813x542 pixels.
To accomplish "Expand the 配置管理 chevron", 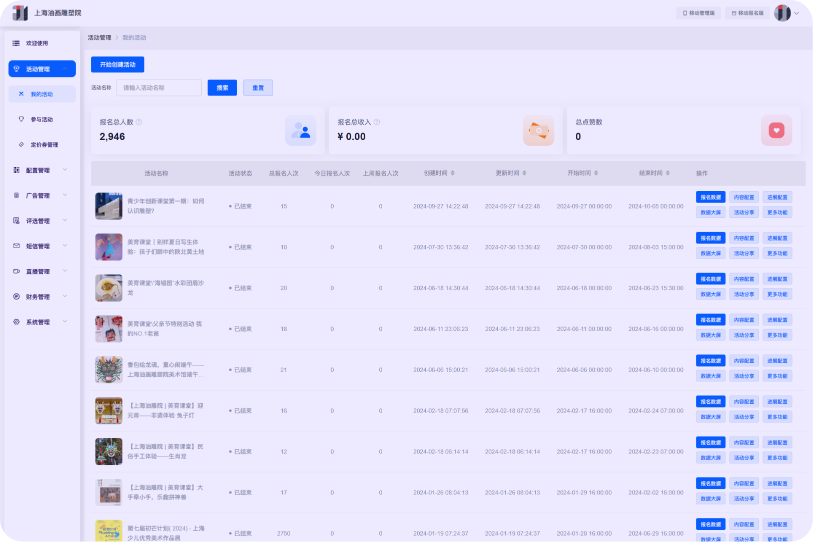I will coord(65,170).
